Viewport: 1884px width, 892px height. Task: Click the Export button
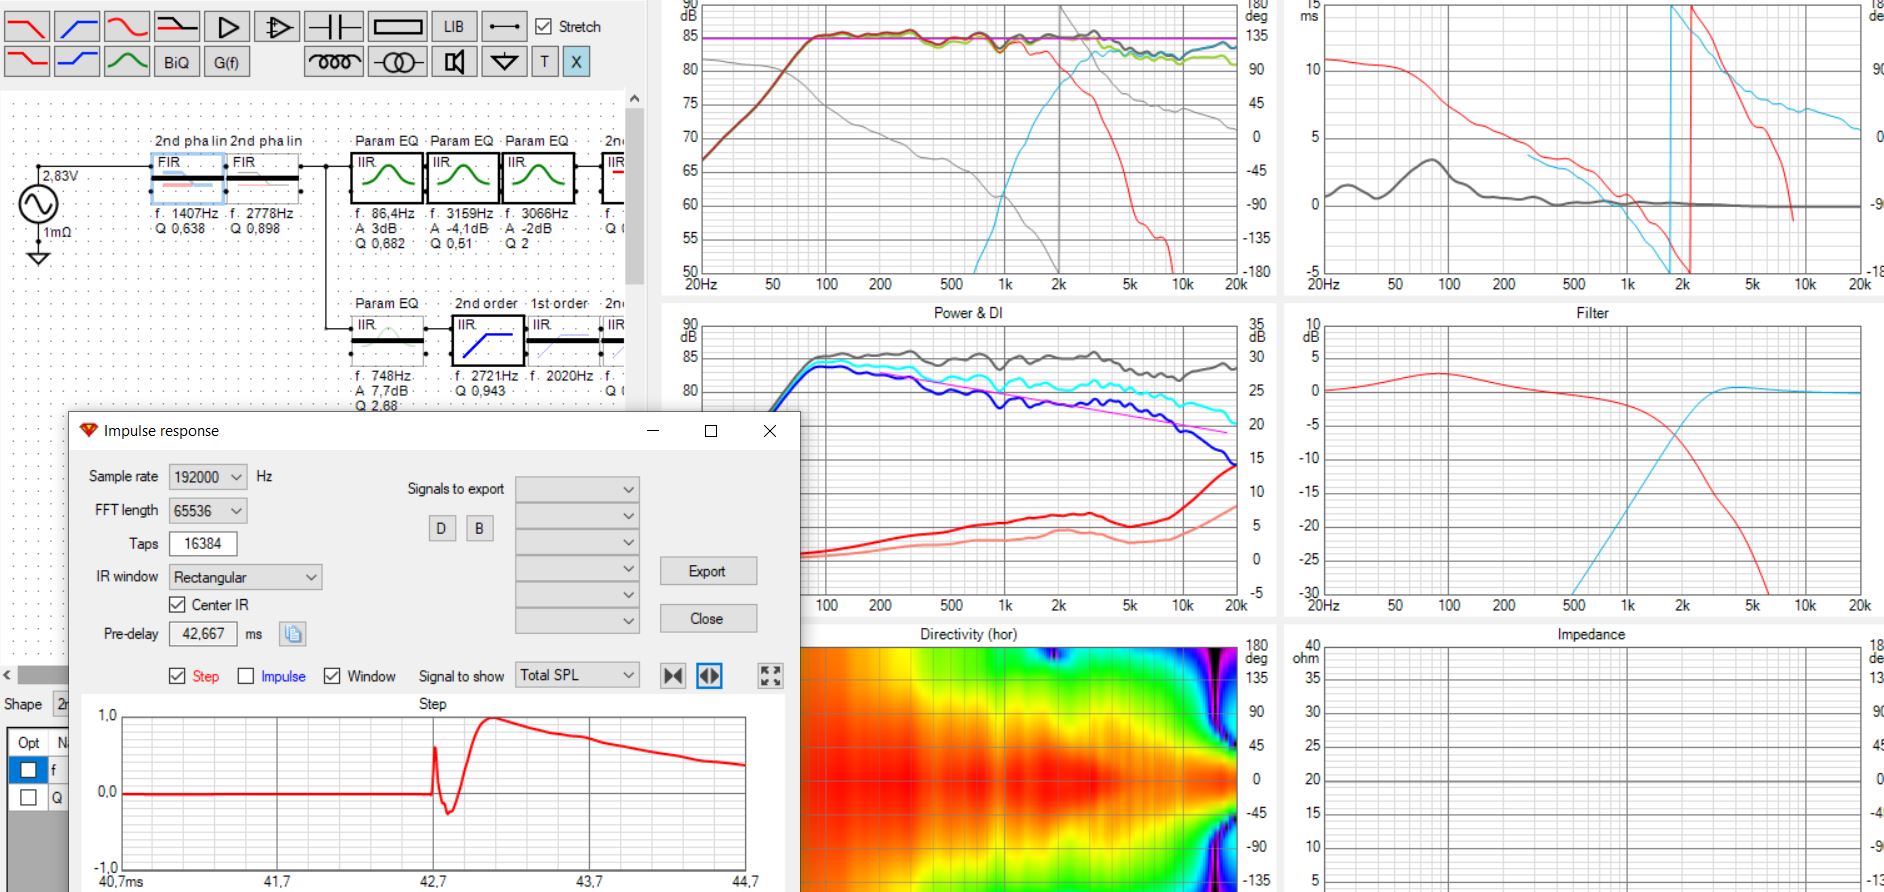tap(707, 571)
